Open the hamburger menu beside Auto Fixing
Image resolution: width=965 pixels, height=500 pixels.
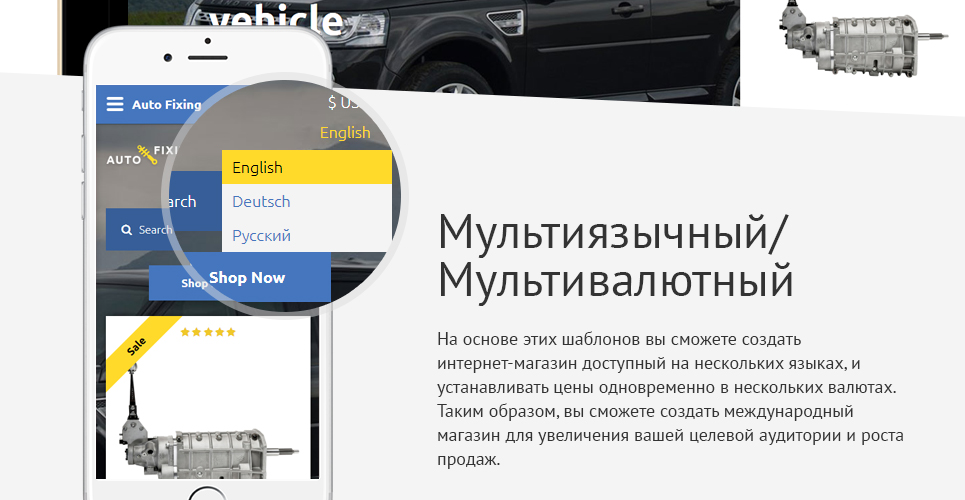tap(115, 104)
